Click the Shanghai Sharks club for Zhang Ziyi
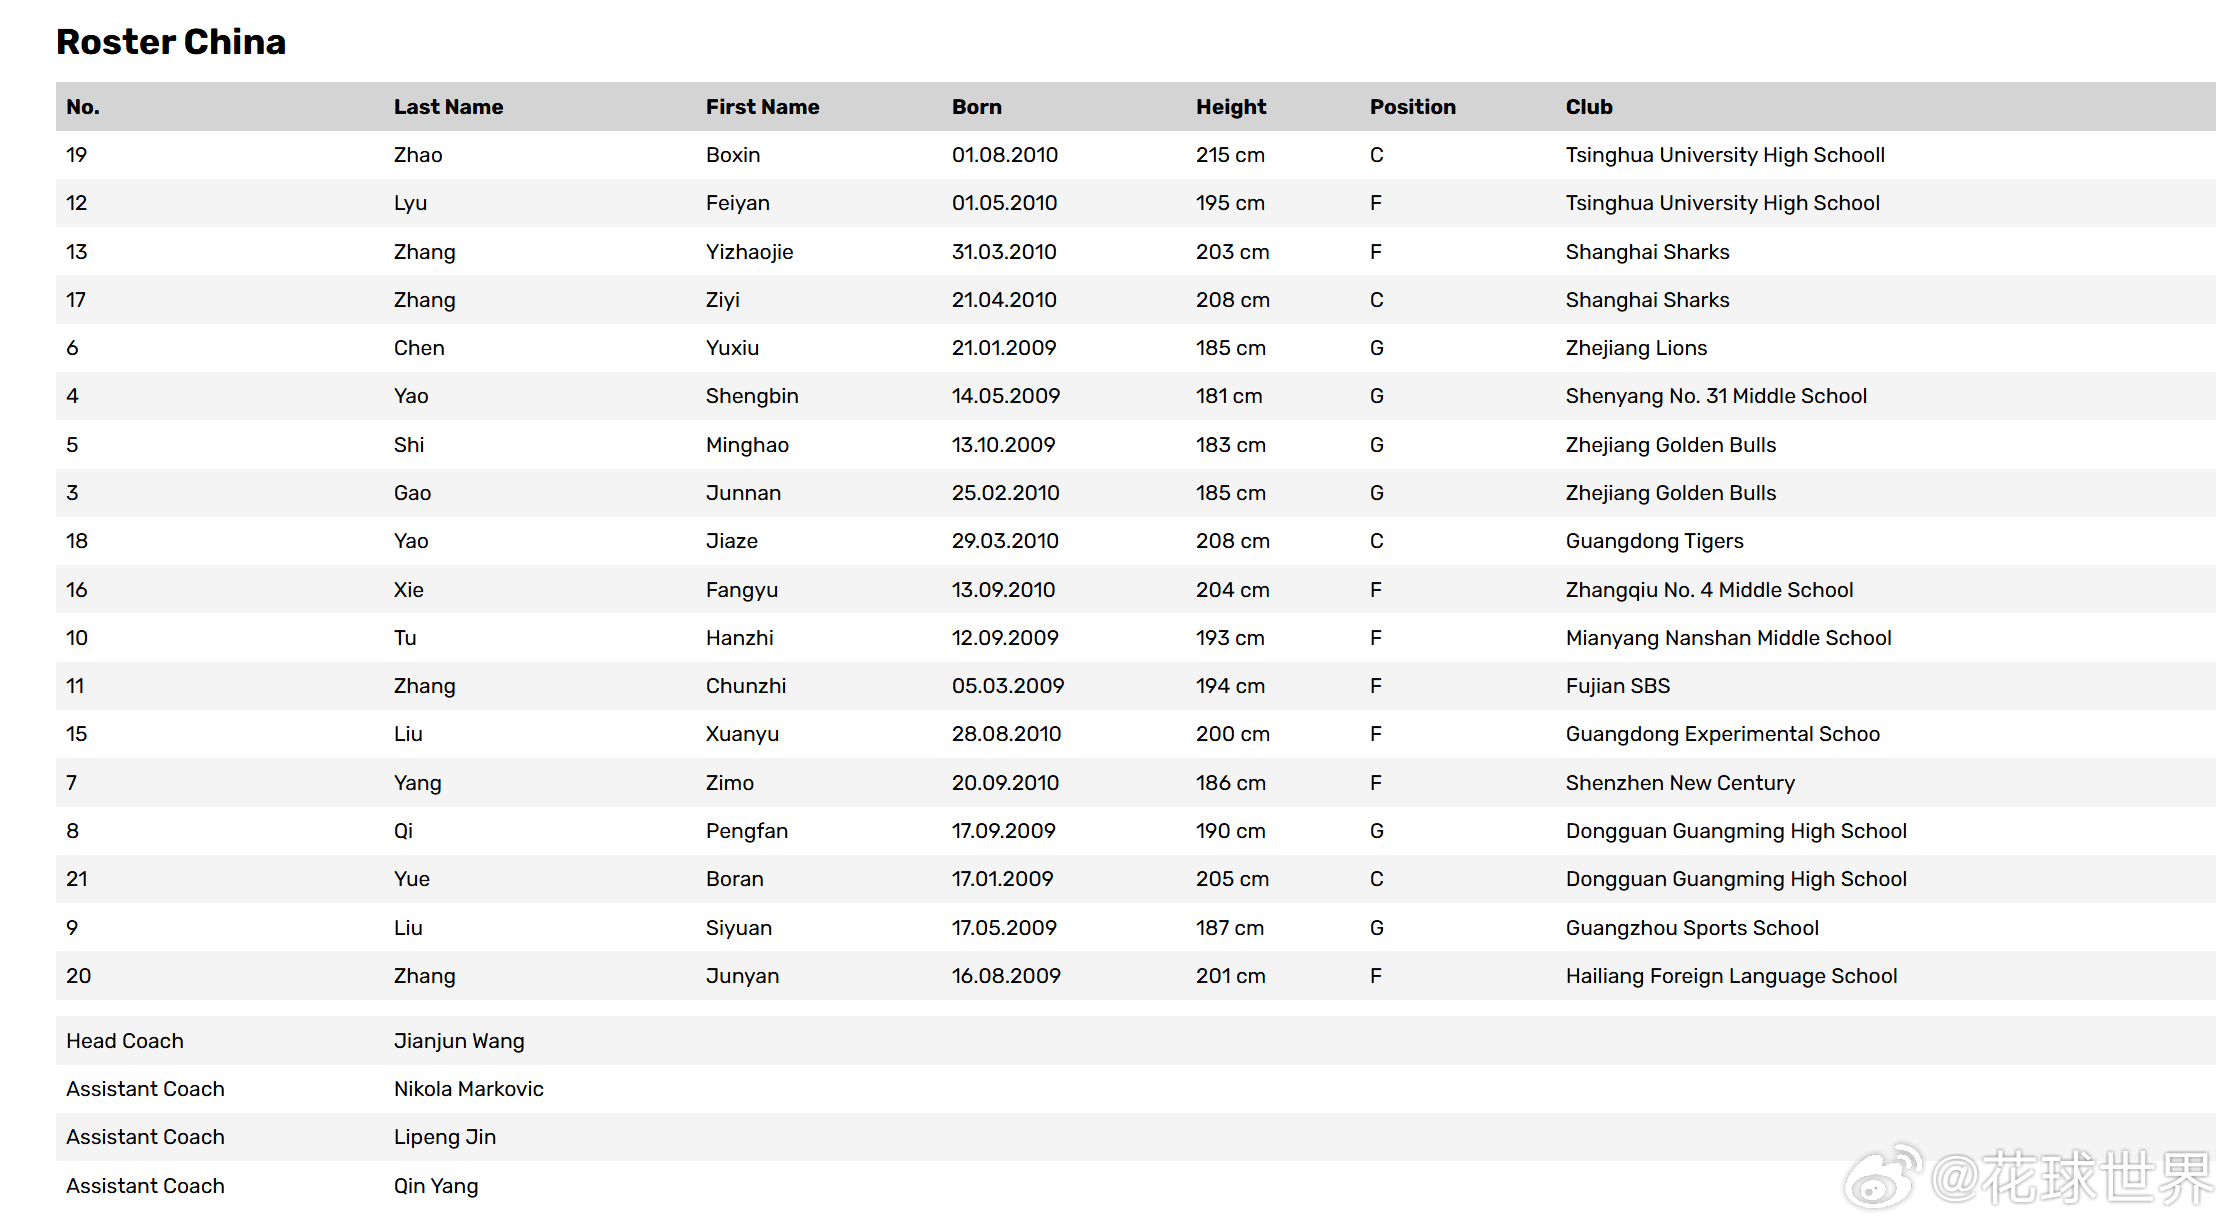 (1646, 300)
